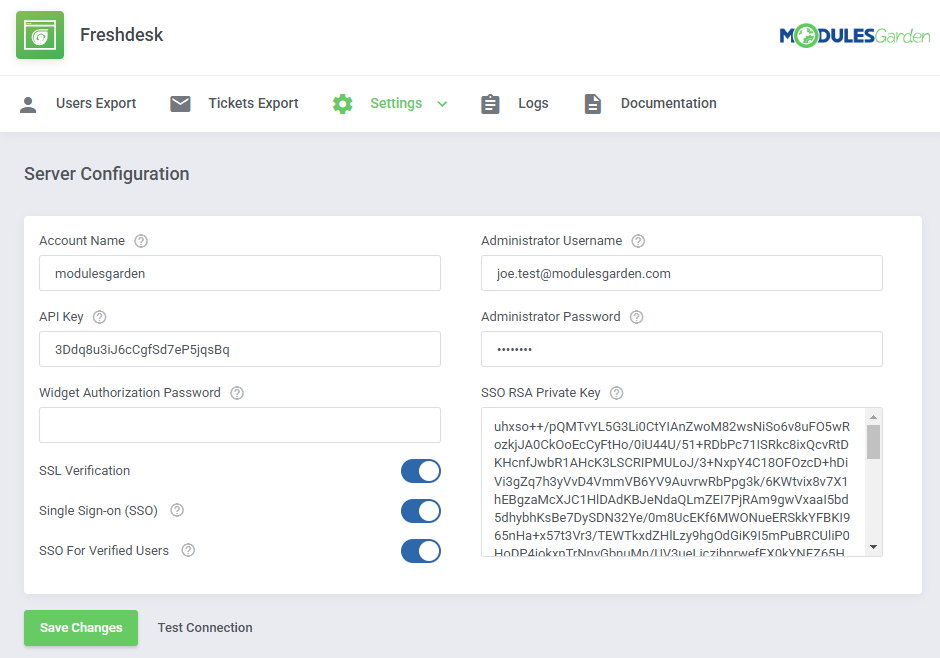Click the SSO RSA Private Key label
Screen dimensions: 940x658
(541, 393)
